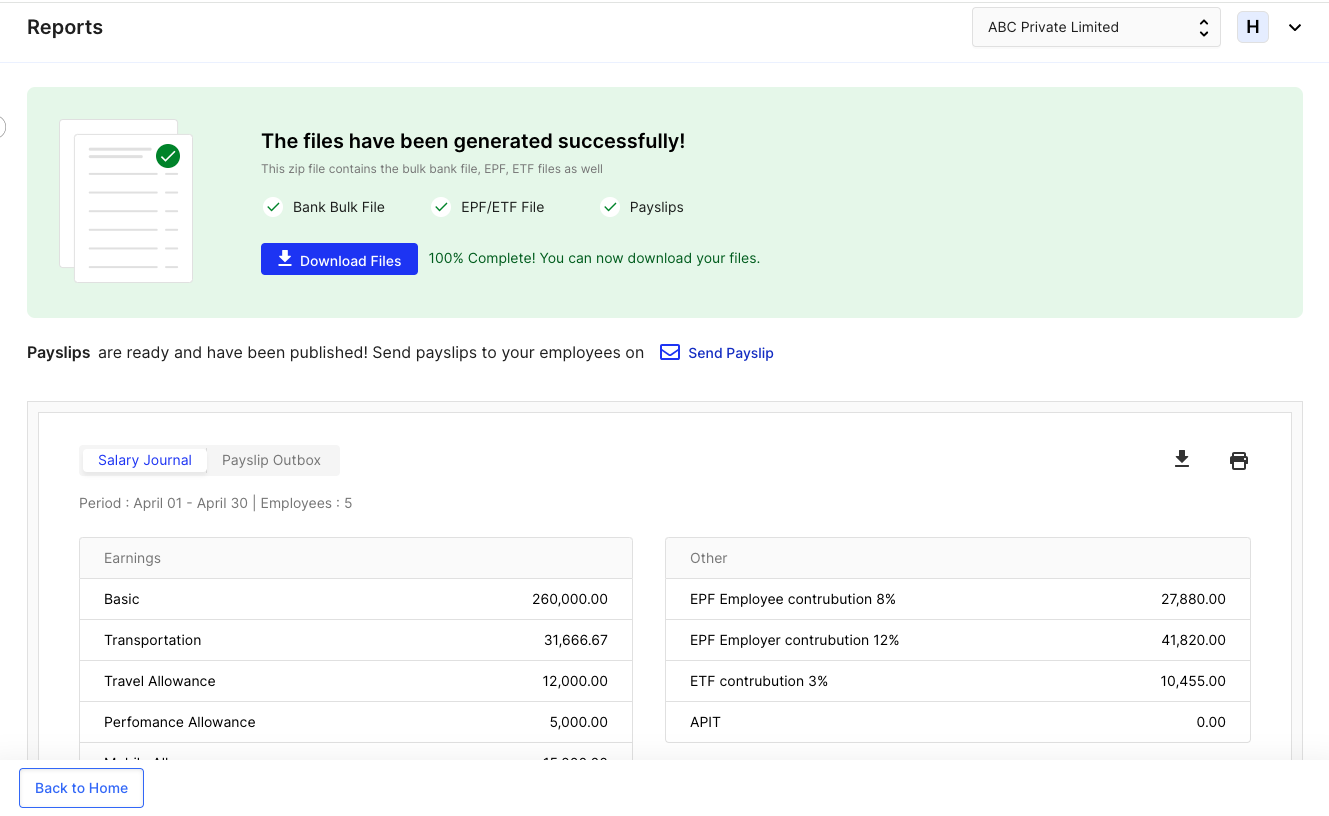Click the 27,880.00 value
The width and height of the screenshot is (1329, 816).
tap(1193, 599)
